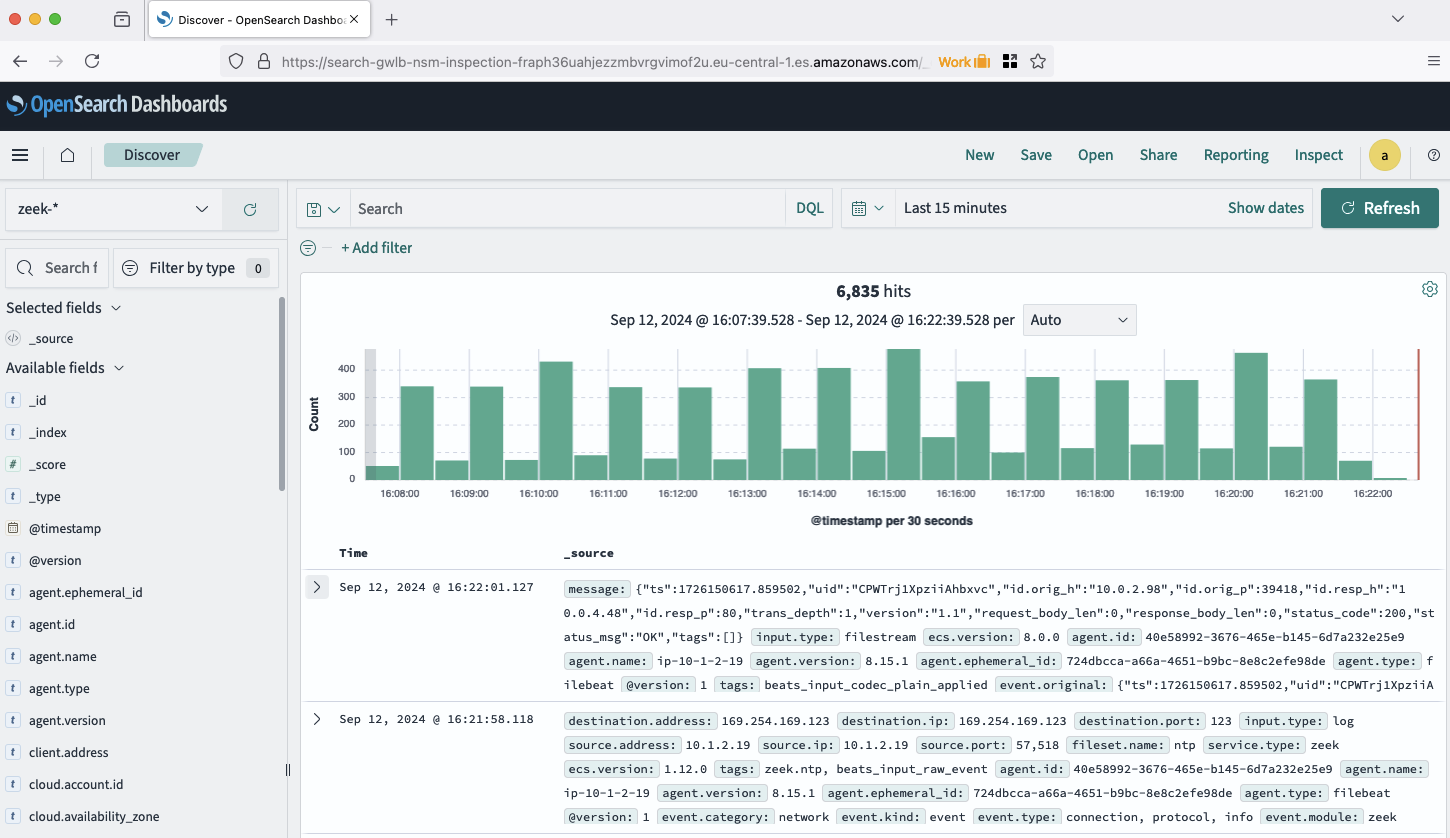Image resolution: width=1450 pixels, height=838 pixels.
Task: Refresh the zeek-* index pattern with circular arrow
Action: tap(249, 209)
